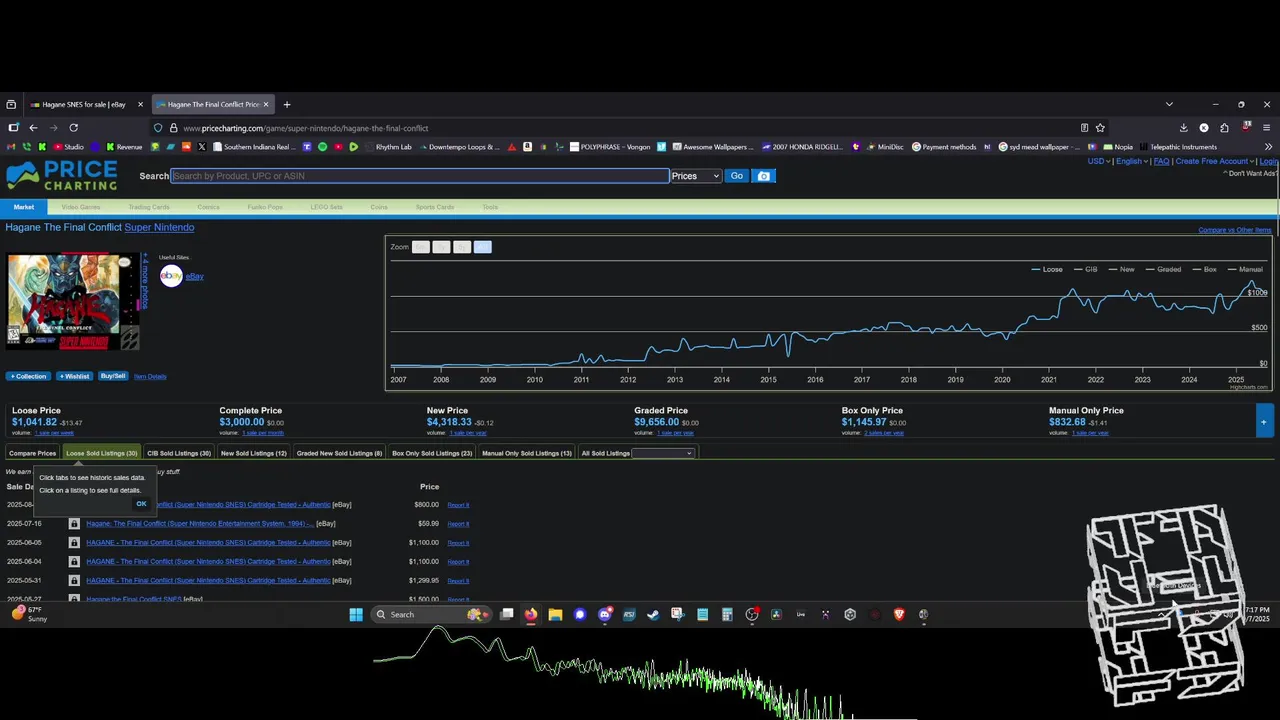
Task: Open the English language dropdown
Action: click(1132, 161)
